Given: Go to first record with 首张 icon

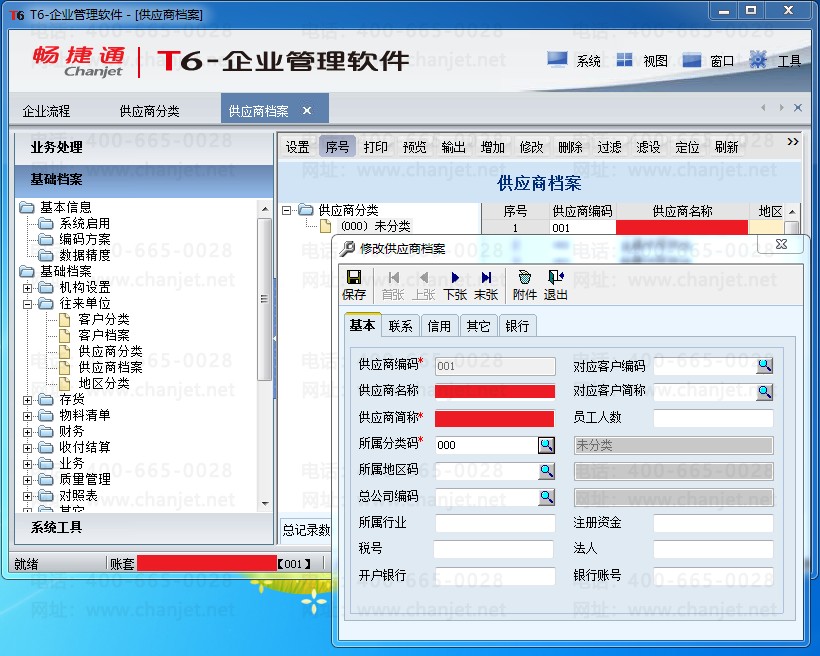Looking at the screenshot, I should 393,277.
